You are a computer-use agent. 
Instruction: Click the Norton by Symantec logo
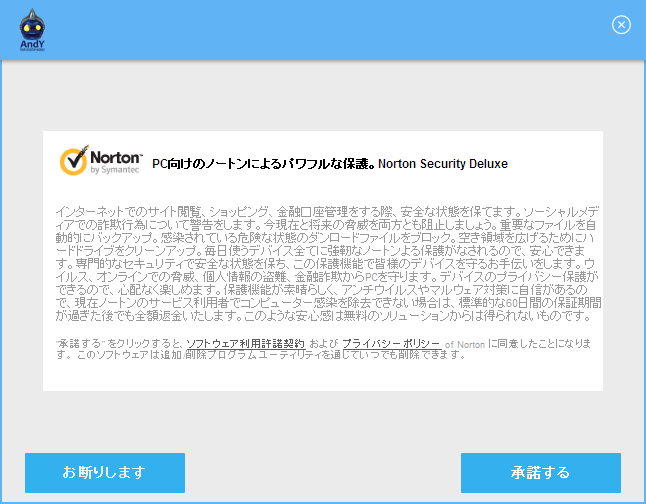tap(101, 160)
